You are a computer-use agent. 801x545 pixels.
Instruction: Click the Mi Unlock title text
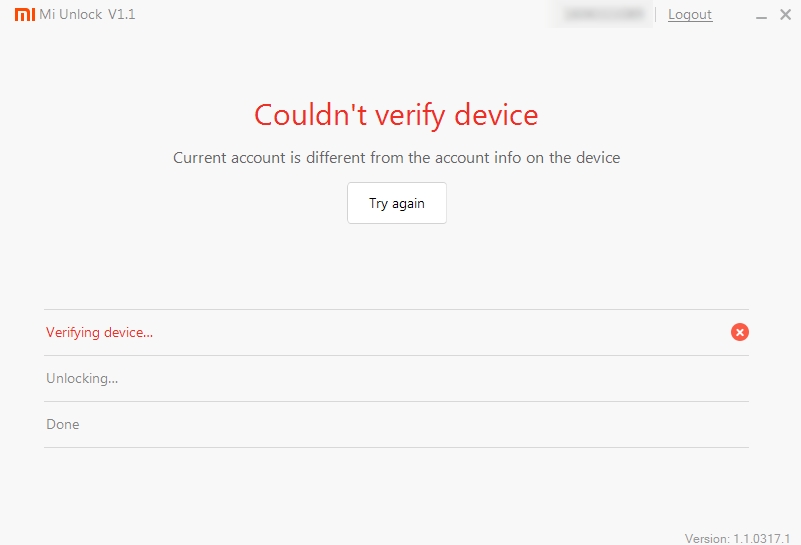pyautogui.click(x=70, y=14)
